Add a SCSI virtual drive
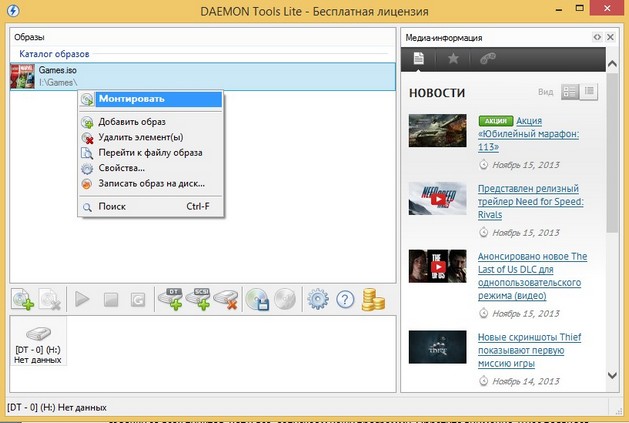 coord(198,299)
